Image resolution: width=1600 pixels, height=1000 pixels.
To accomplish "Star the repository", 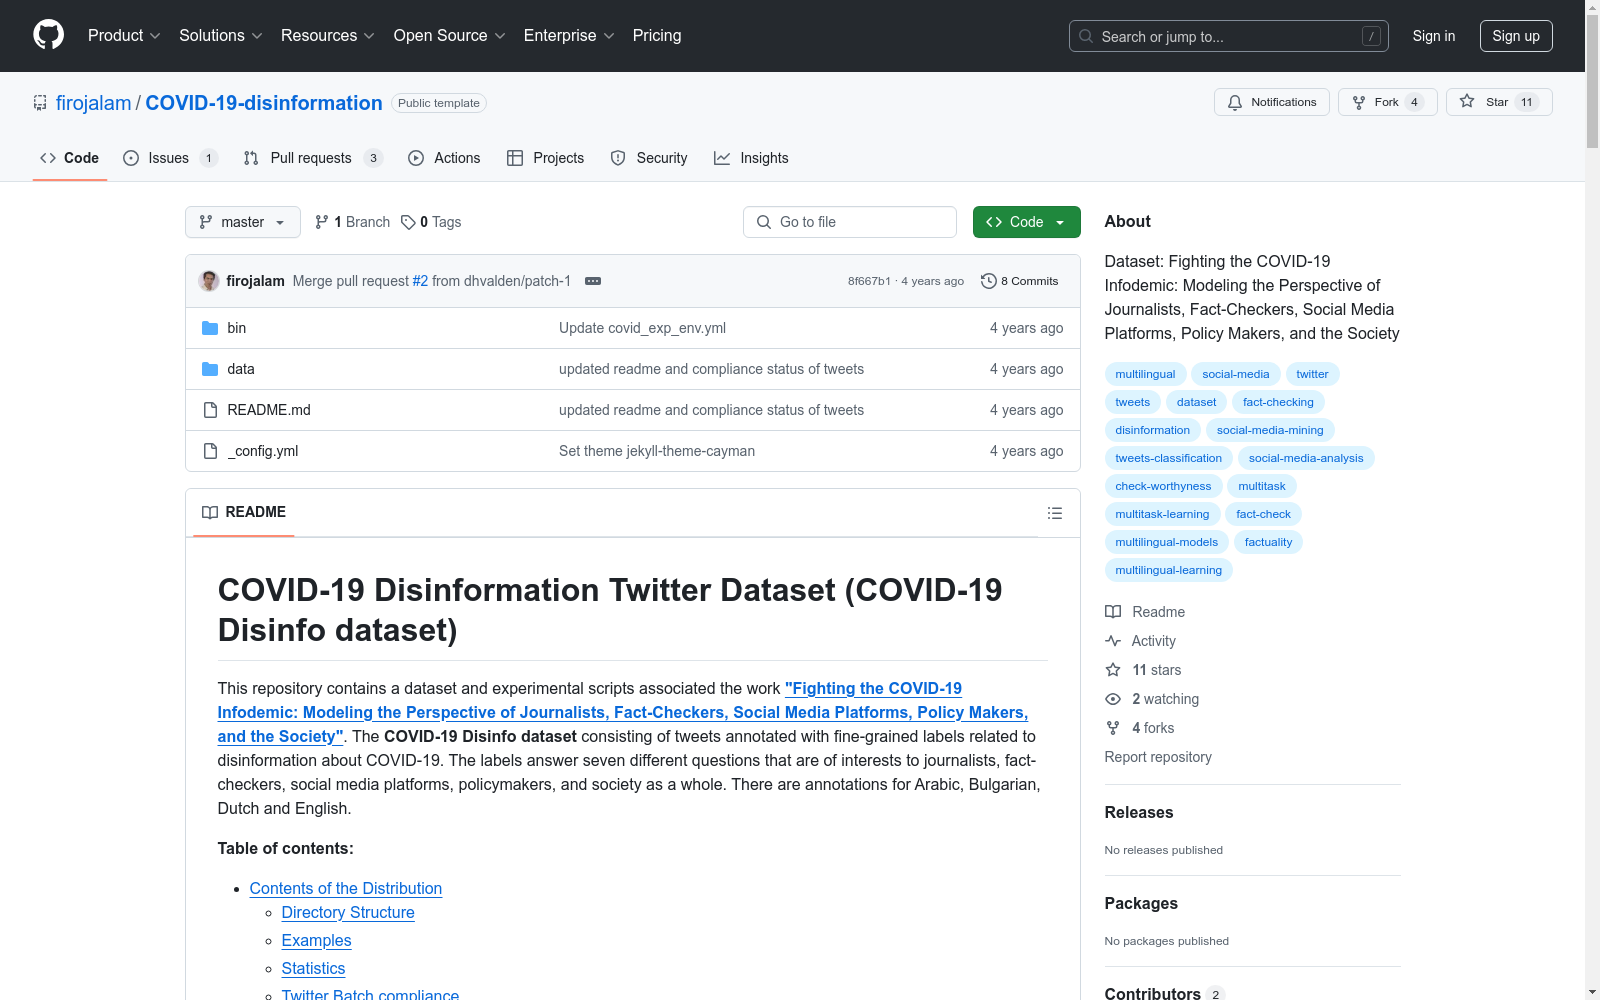I will tap(1499, 102).
